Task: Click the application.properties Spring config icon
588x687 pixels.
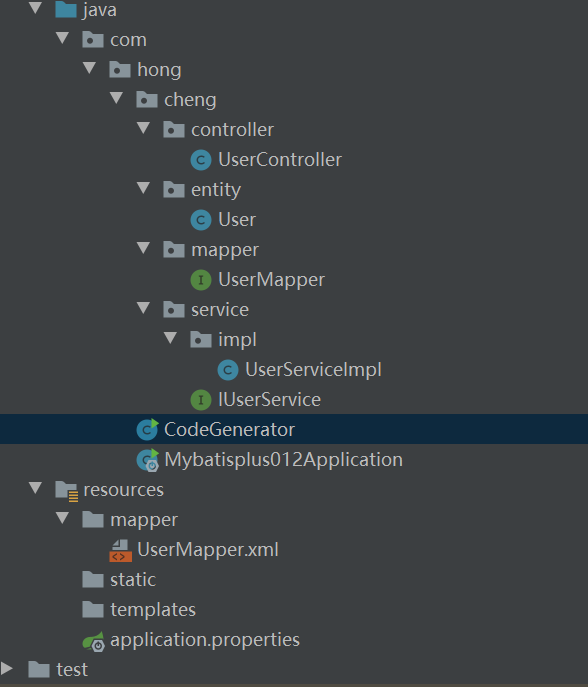Action: 94,641
